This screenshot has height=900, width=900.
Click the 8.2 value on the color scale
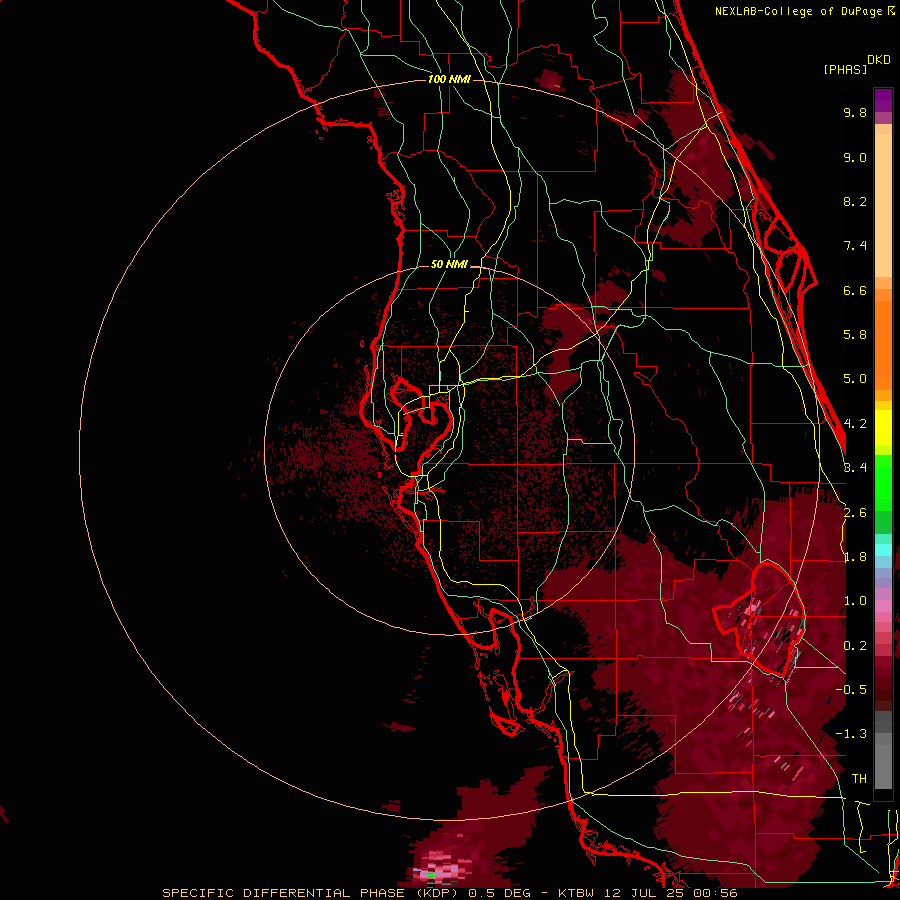[855, 202]
